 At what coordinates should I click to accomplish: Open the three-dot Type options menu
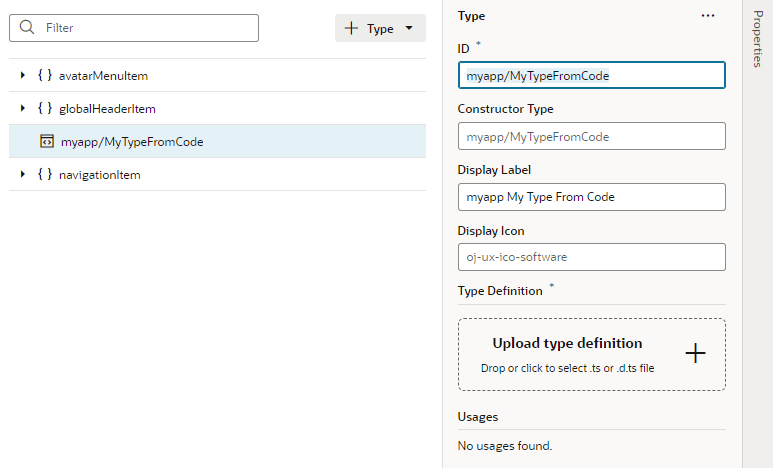coord(708,16)
